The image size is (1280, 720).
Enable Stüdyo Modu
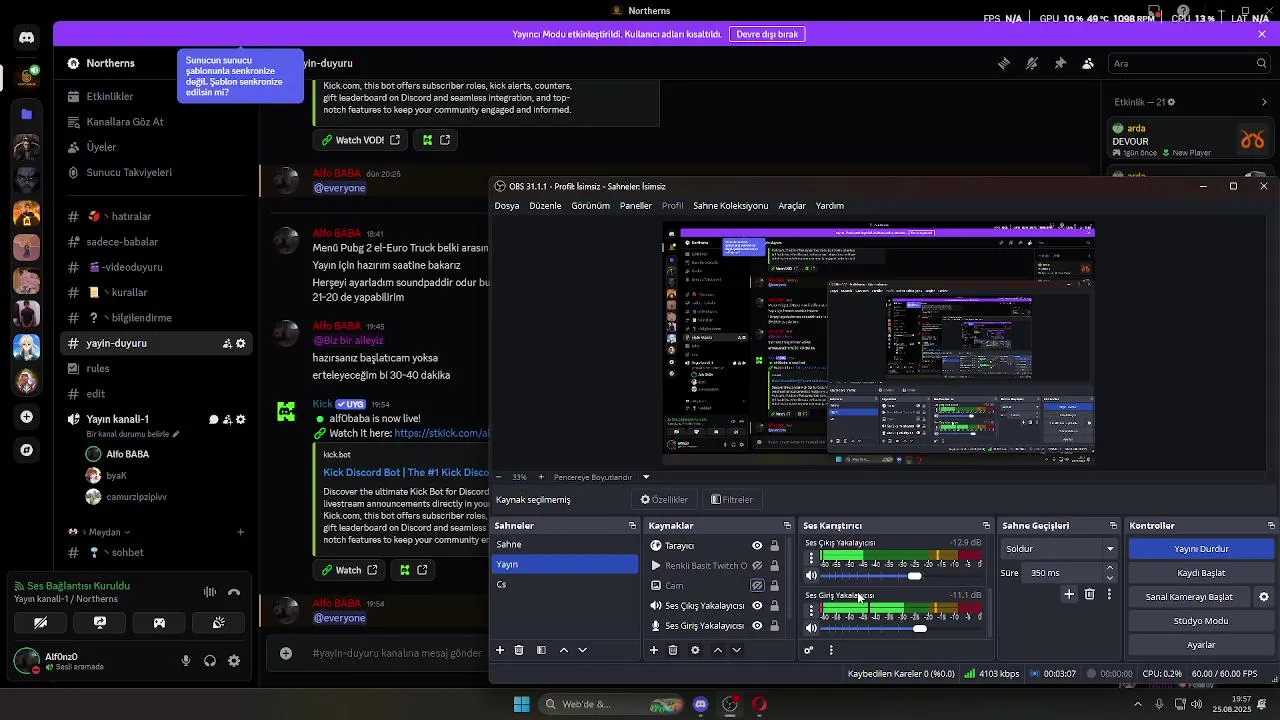[1201, 621]
